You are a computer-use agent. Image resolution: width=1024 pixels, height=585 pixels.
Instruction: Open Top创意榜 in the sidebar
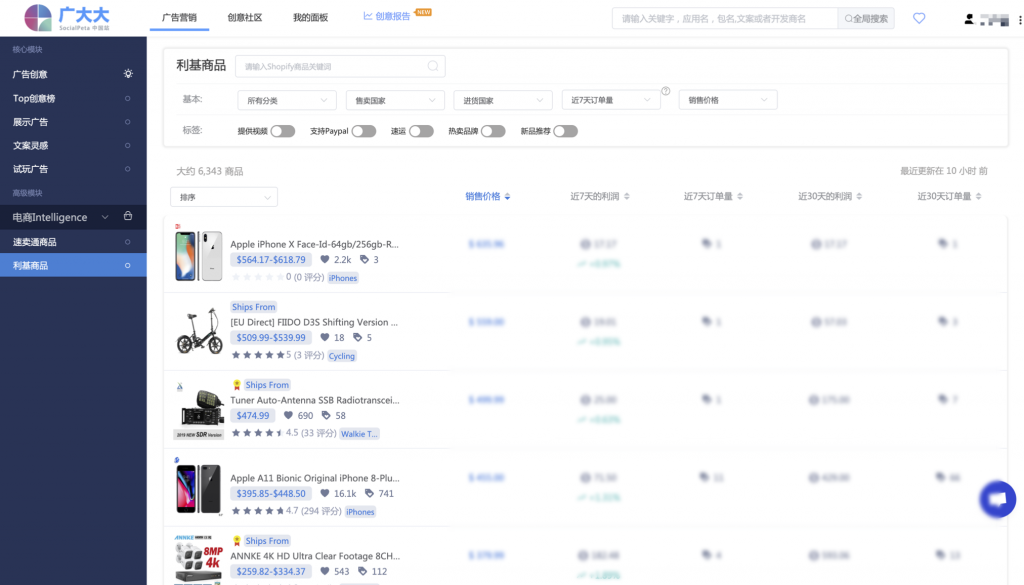(x=73, y=98)
